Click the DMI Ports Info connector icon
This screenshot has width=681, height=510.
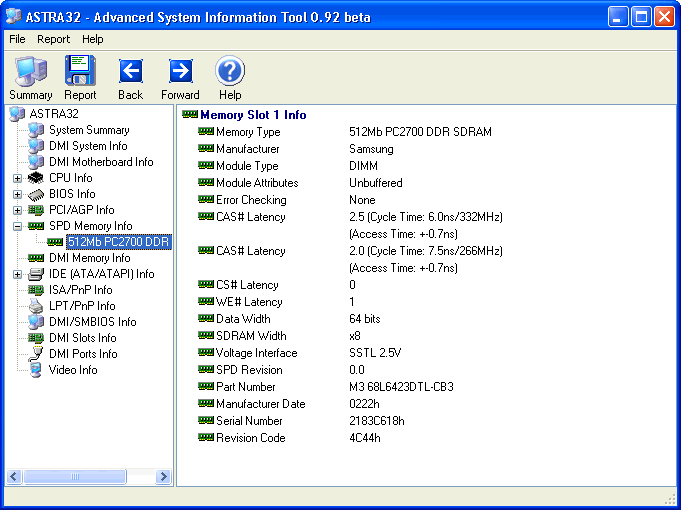tap(36, 354)
